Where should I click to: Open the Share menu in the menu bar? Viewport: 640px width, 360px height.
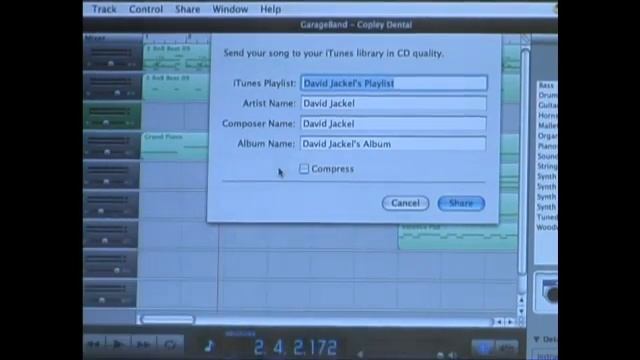[187, 9]
